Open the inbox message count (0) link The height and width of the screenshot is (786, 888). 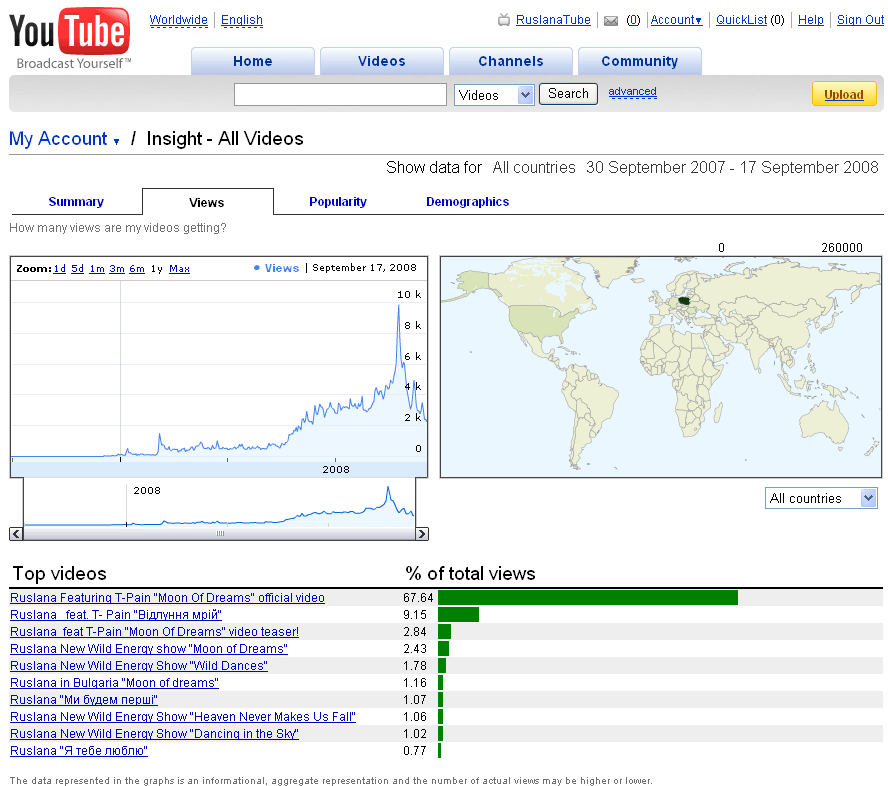[x=633, y=20]
